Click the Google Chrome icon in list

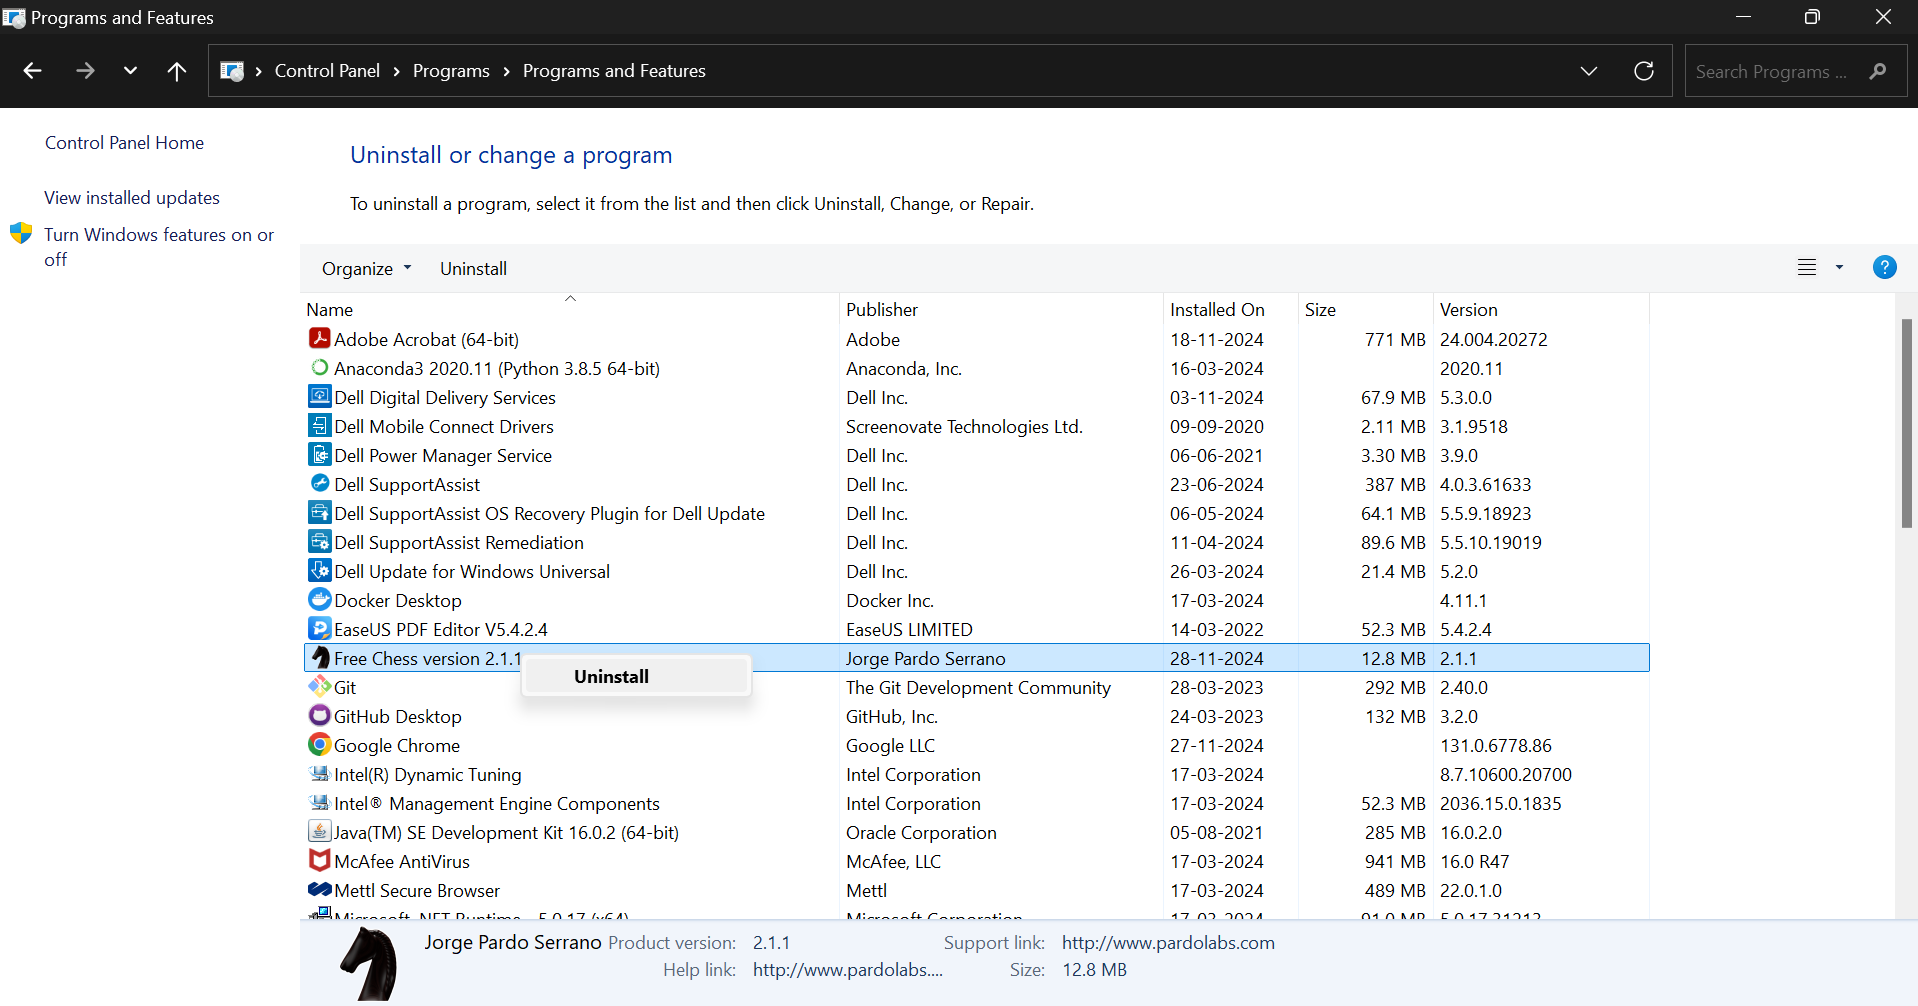[x=319, y=745]
